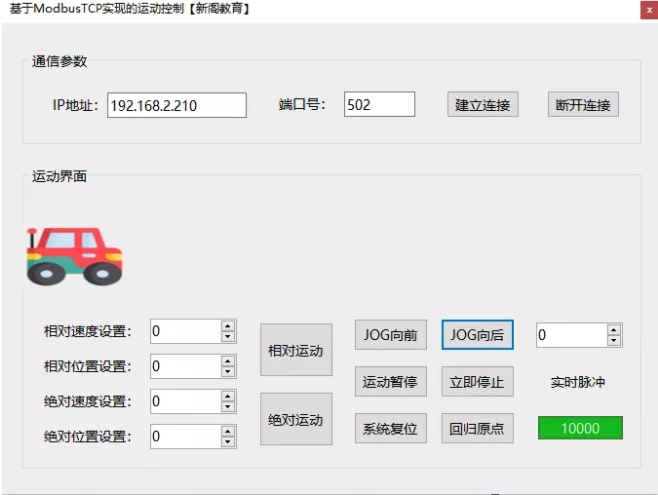Click the 绝对速度设置 label
Viewport: 658px width, 495px height.
tap(88, 401)
